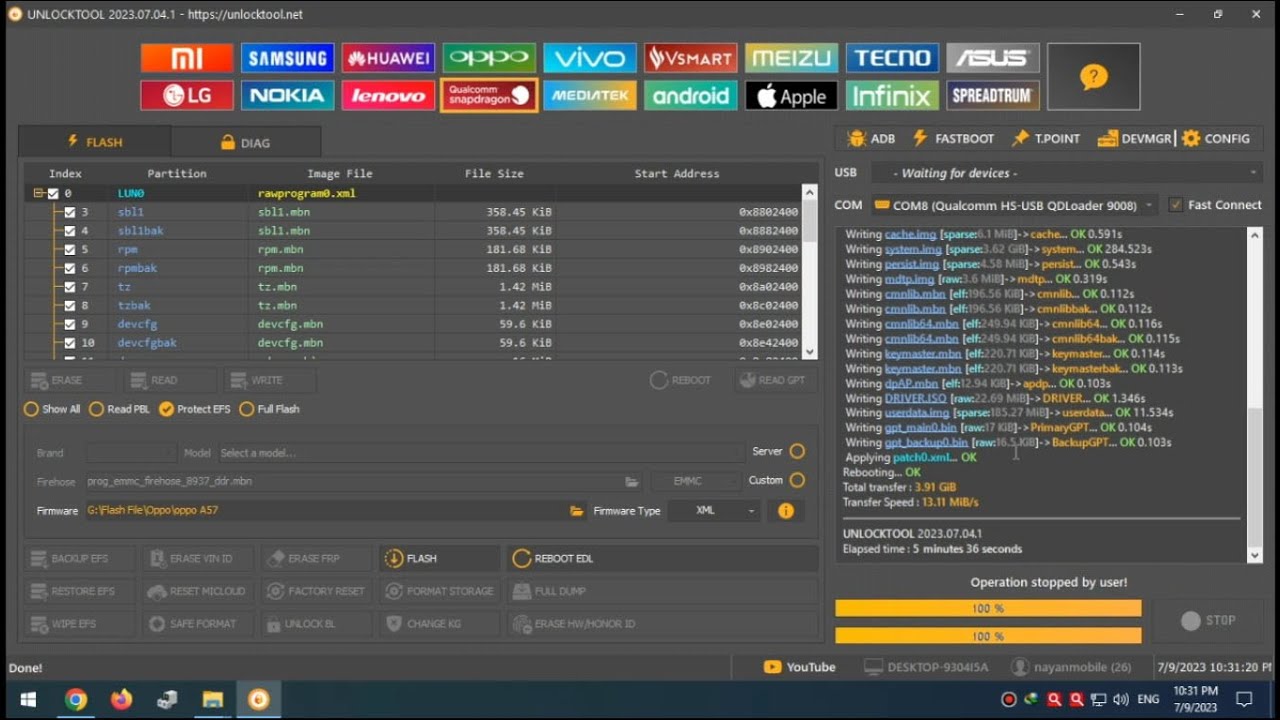Select the Samsung brand logo
The width and height of the screenshot is (1280, 720).
287,58
